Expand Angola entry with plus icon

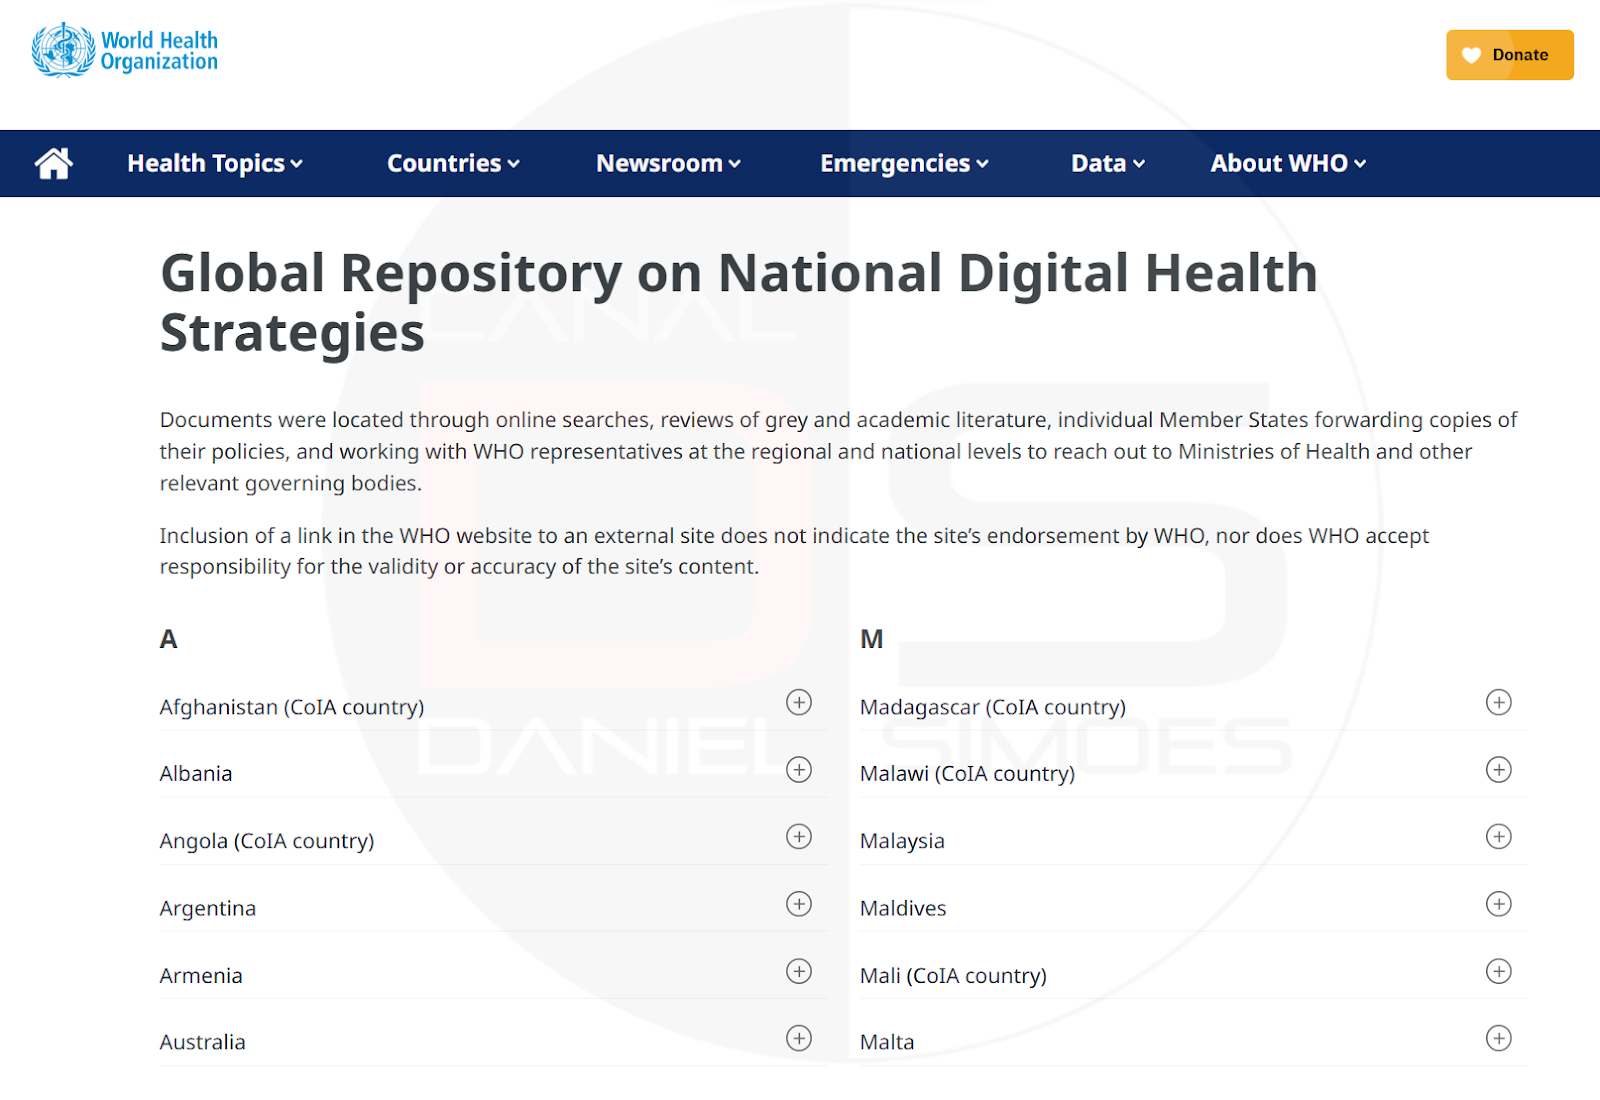tap(799, 836)
